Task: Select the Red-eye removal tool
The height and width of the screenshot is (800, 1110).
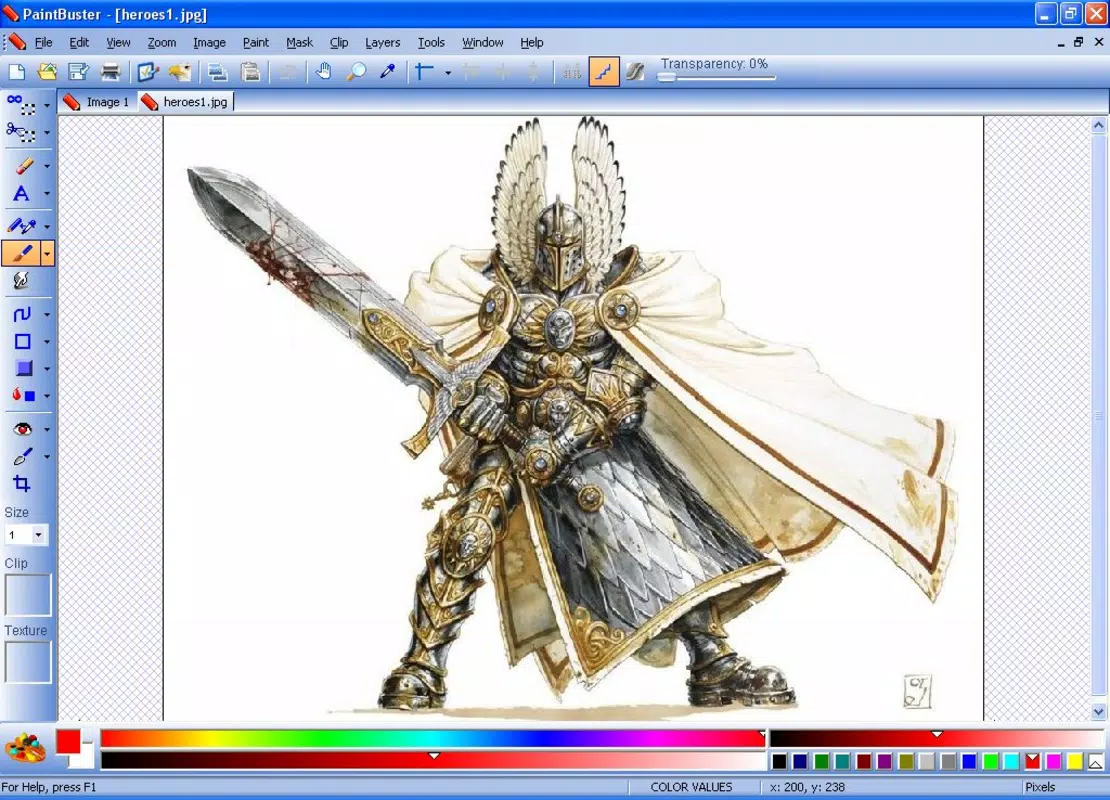Action: [22, 429]
